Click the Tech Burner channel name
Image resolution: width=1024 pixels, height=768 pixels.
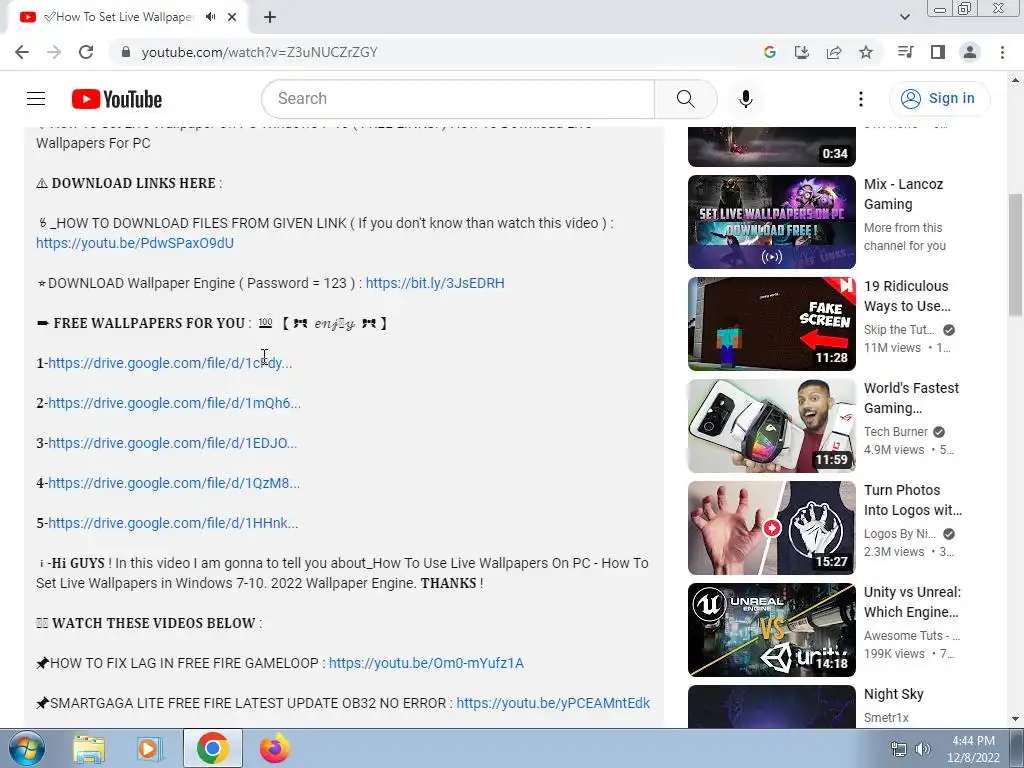click(x=895, y=432)
